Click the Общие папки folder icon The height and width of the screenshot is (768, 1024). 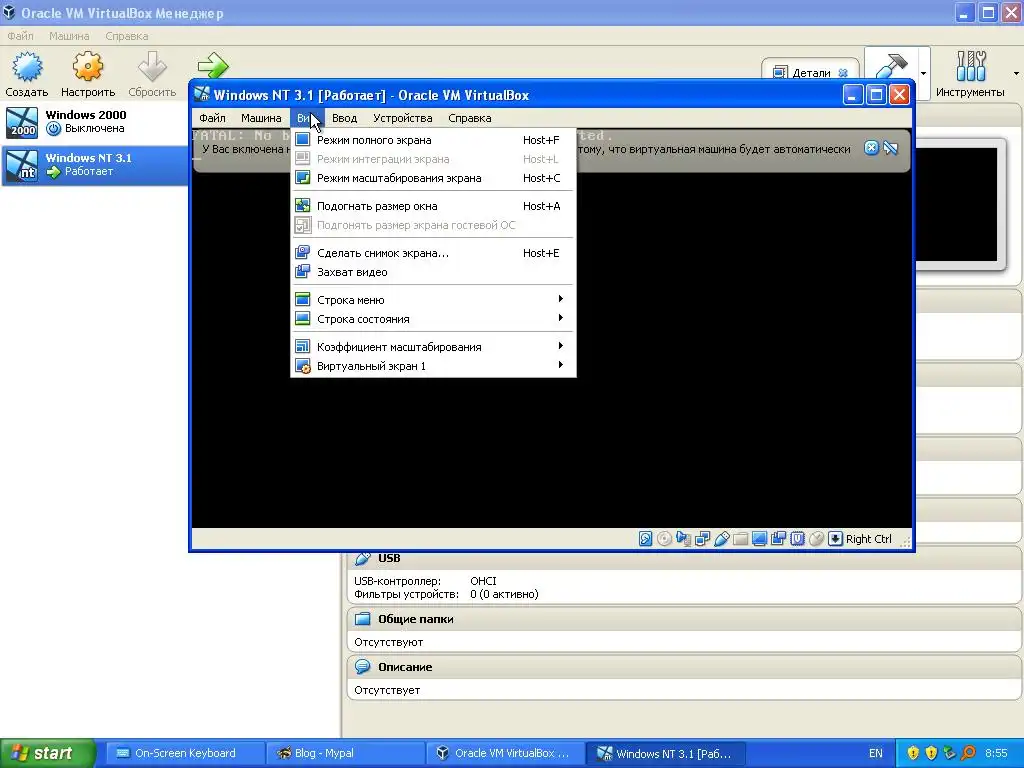(x=362, y=619)
